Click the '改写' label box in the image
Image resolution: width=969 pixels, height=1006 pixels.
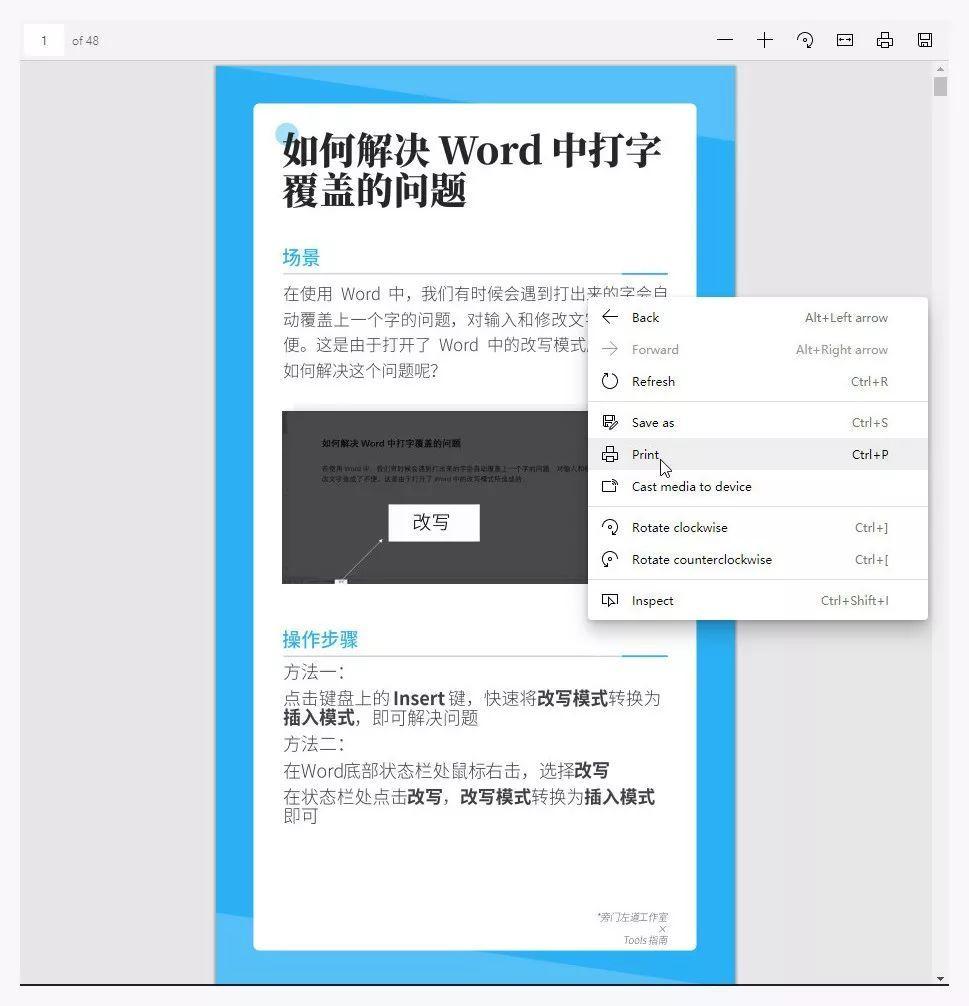point(434,522)
